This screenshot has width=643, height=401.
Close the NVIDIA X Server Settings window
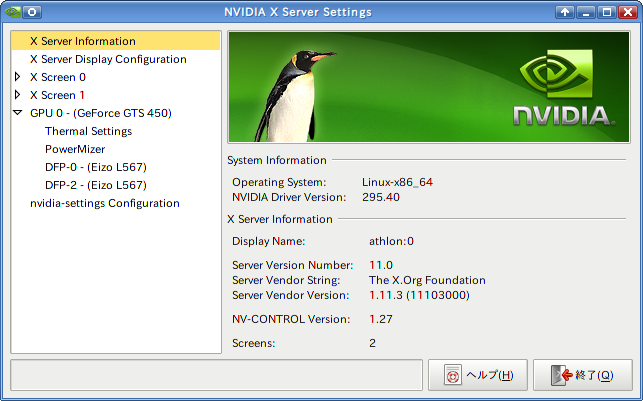click(x=628, y=12)
